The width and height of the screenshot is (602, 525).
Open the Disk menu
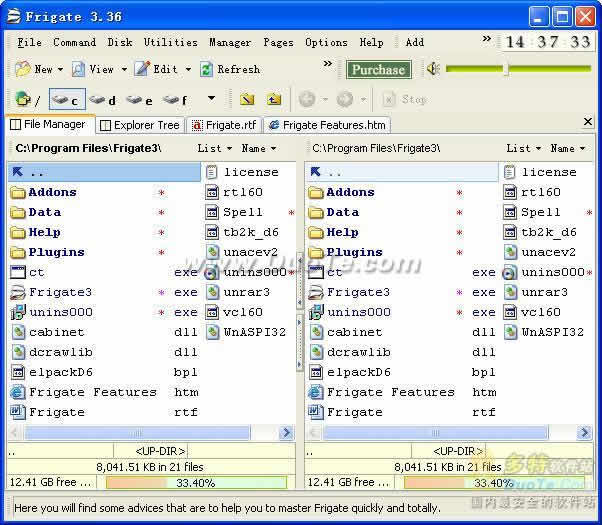pos(120,42)
